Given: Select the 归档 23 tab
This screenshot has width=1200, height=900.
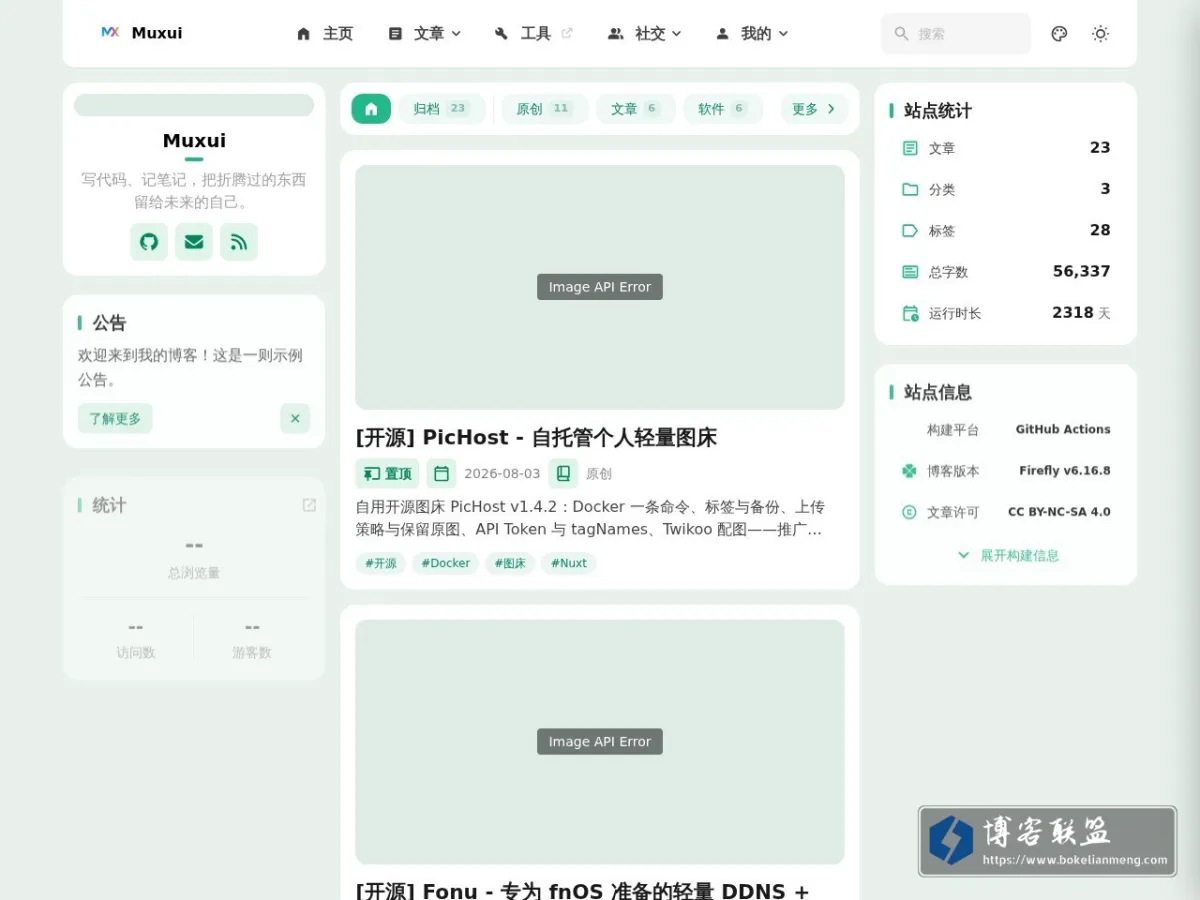Looking at the screenshot, I should (441, 109).
